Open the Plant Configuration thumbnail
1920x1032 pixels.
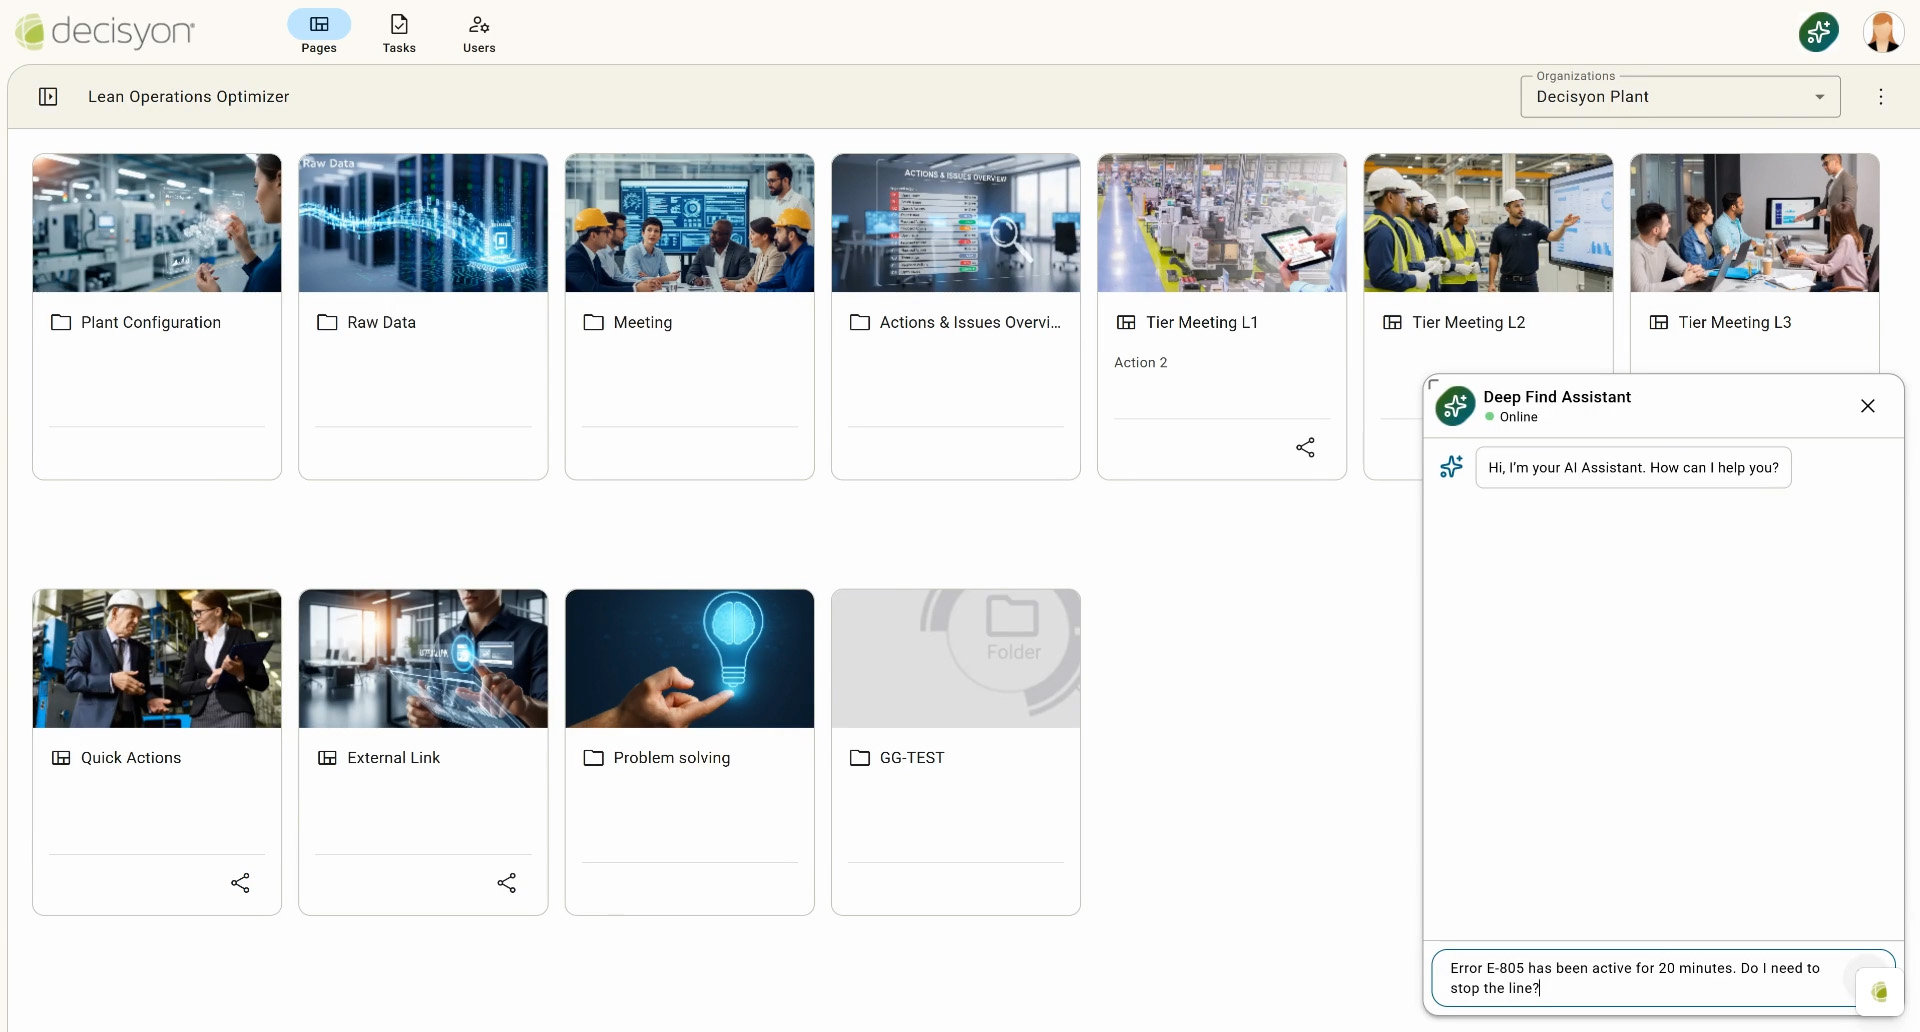[x=157, y=223]
